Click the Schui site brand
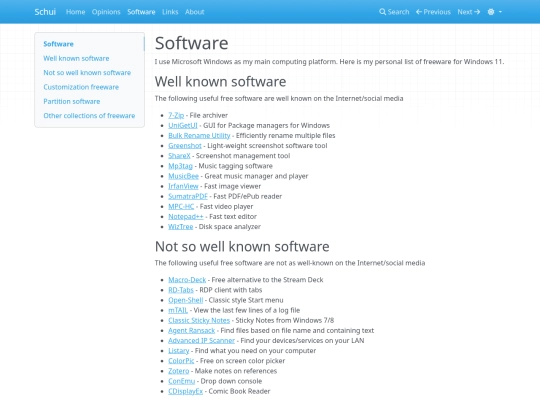This screenshot has width=540, height=405. [45, 12]
